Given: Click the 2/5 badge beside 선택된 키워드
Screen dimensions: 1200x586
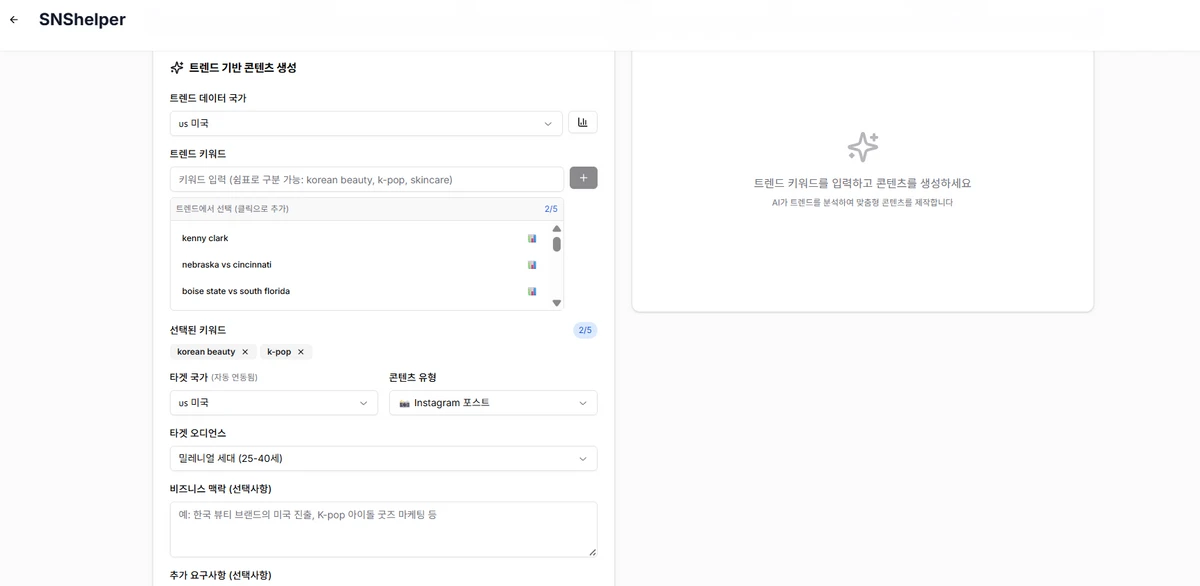Looking at the screenshot, I should click(585, 330).
